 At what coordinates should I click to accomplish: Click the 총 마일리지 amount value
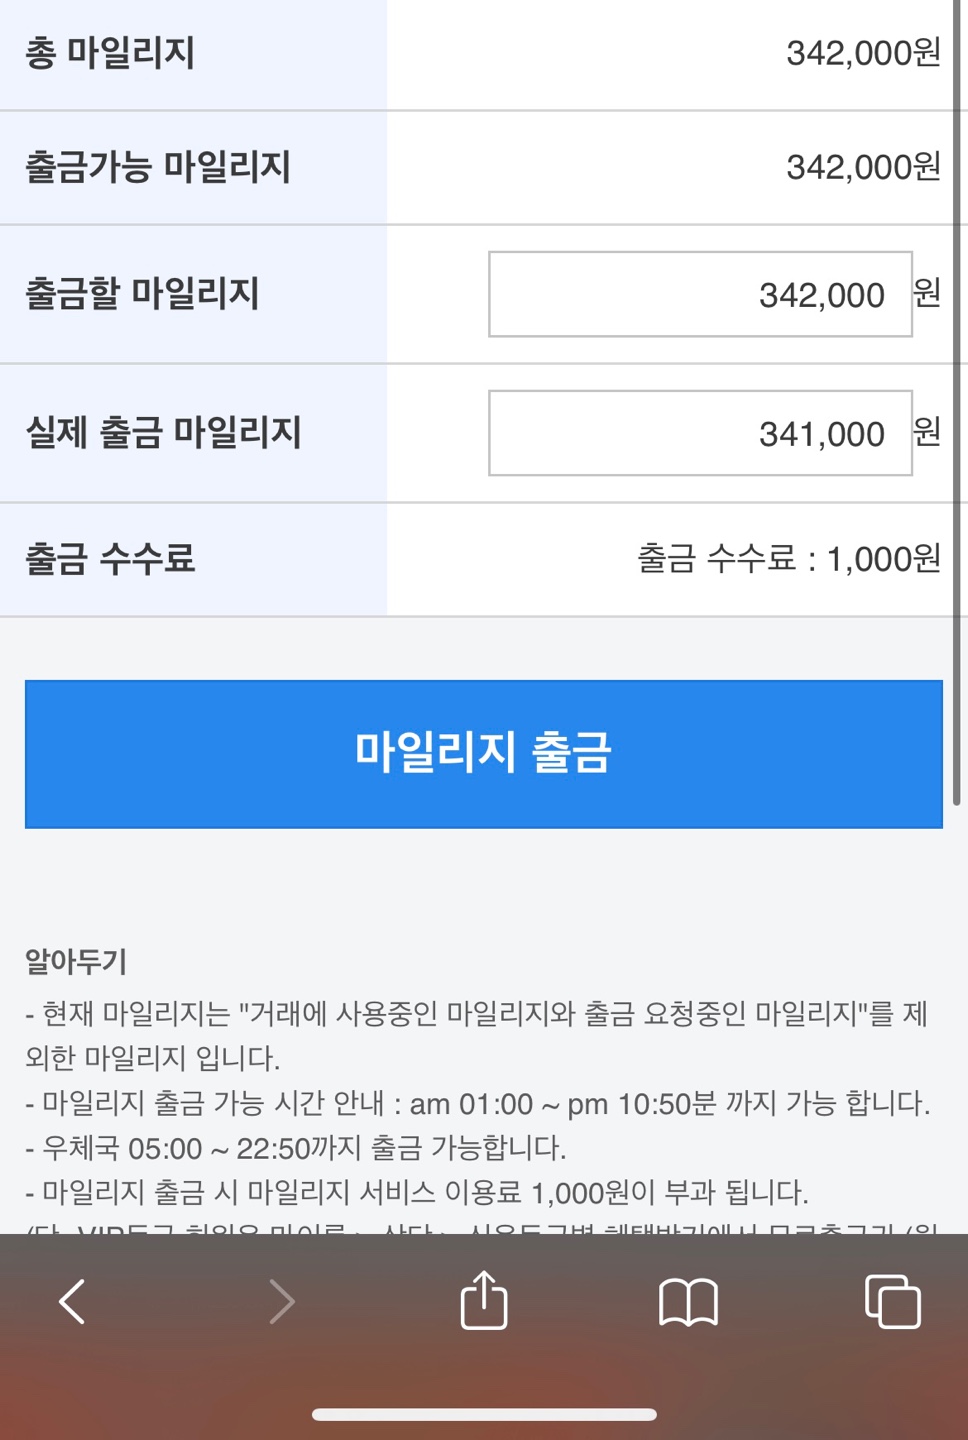point(863,53)
